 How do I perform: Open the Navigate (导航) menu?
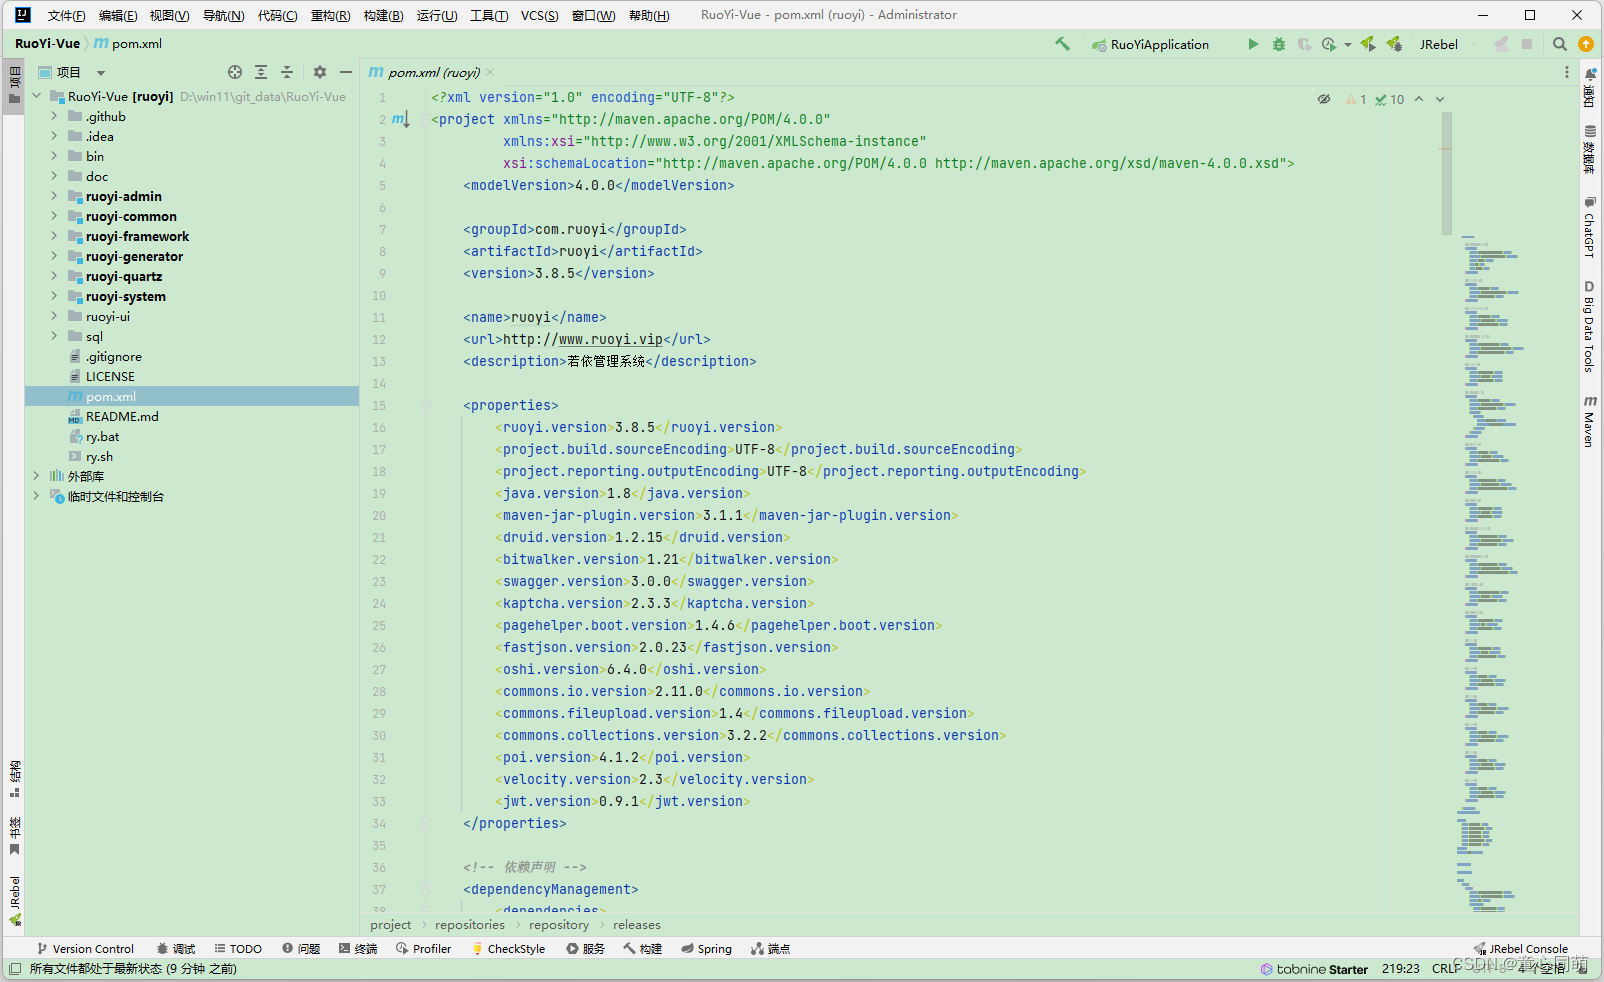coord(223,15)
